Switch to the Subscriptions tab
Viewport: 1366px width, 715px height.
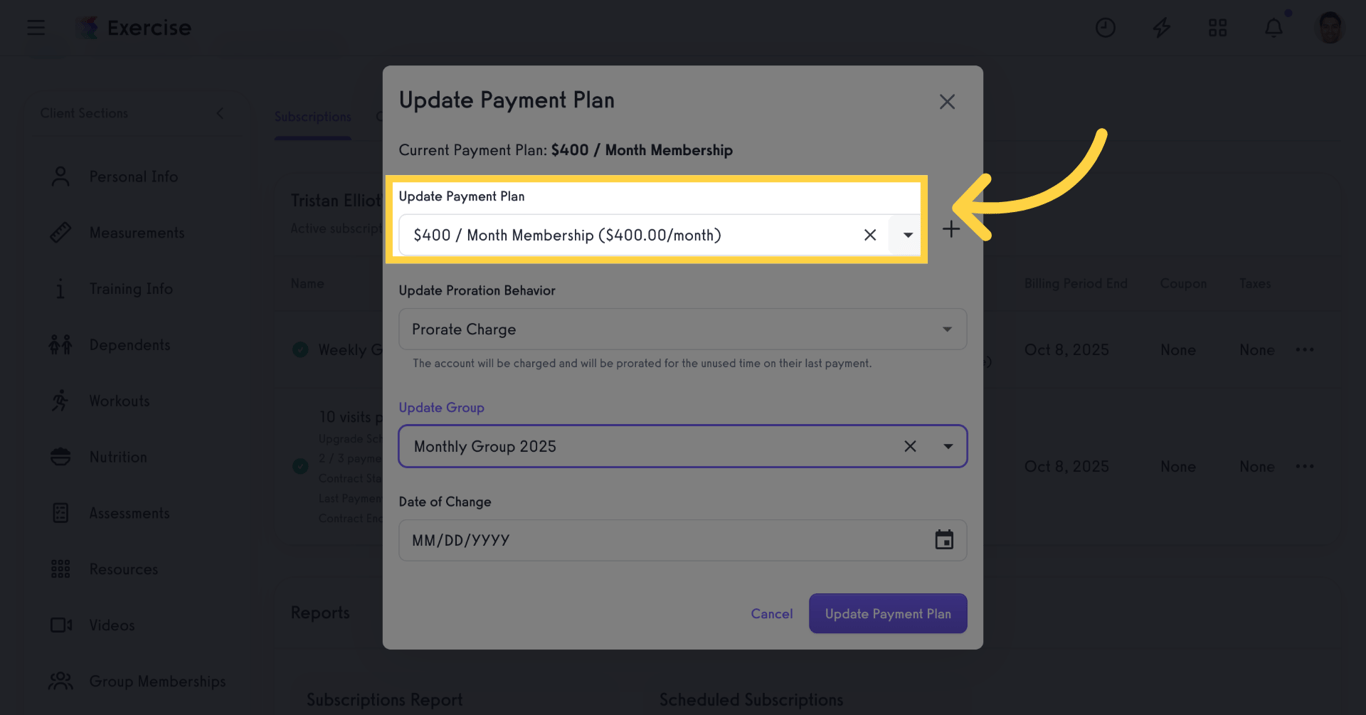(x=312, y=117)
